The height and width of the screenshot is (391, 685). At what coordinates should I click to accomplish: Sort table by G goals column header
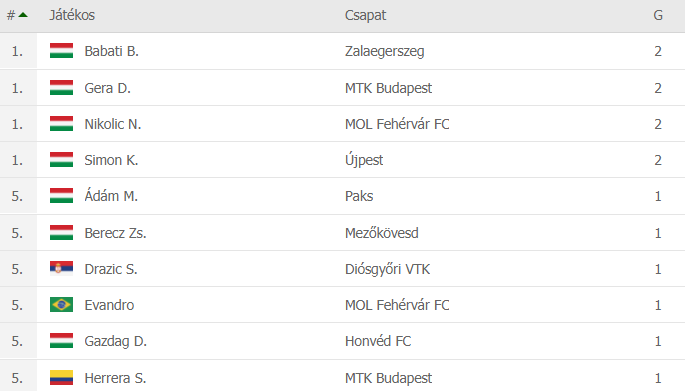[658, 15]
